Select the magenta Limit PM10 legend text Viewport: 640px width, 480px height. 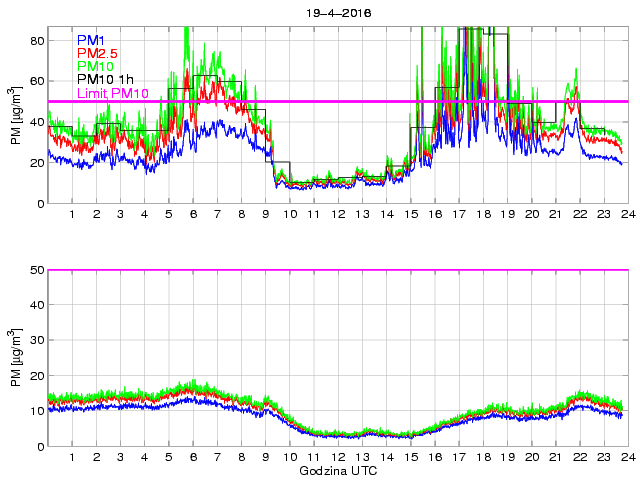(x=113, y=93)
